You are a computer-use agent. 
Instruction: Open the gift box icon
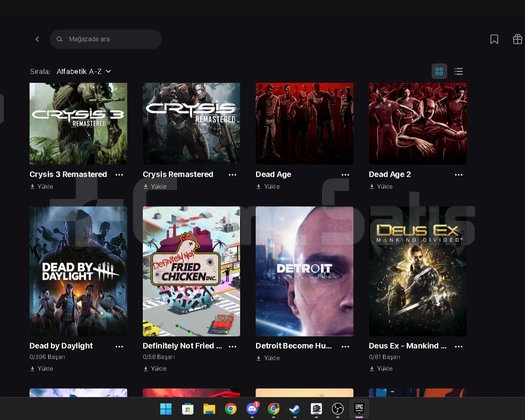coord(517,39)
